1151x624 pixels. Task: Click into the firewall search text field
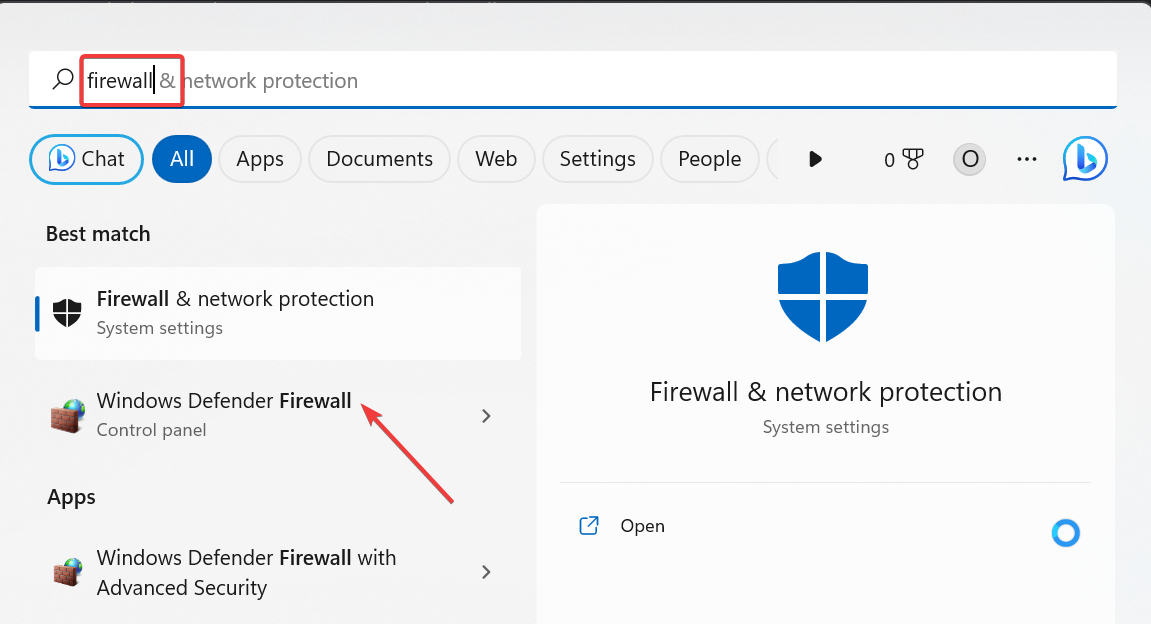click(573, 80)
